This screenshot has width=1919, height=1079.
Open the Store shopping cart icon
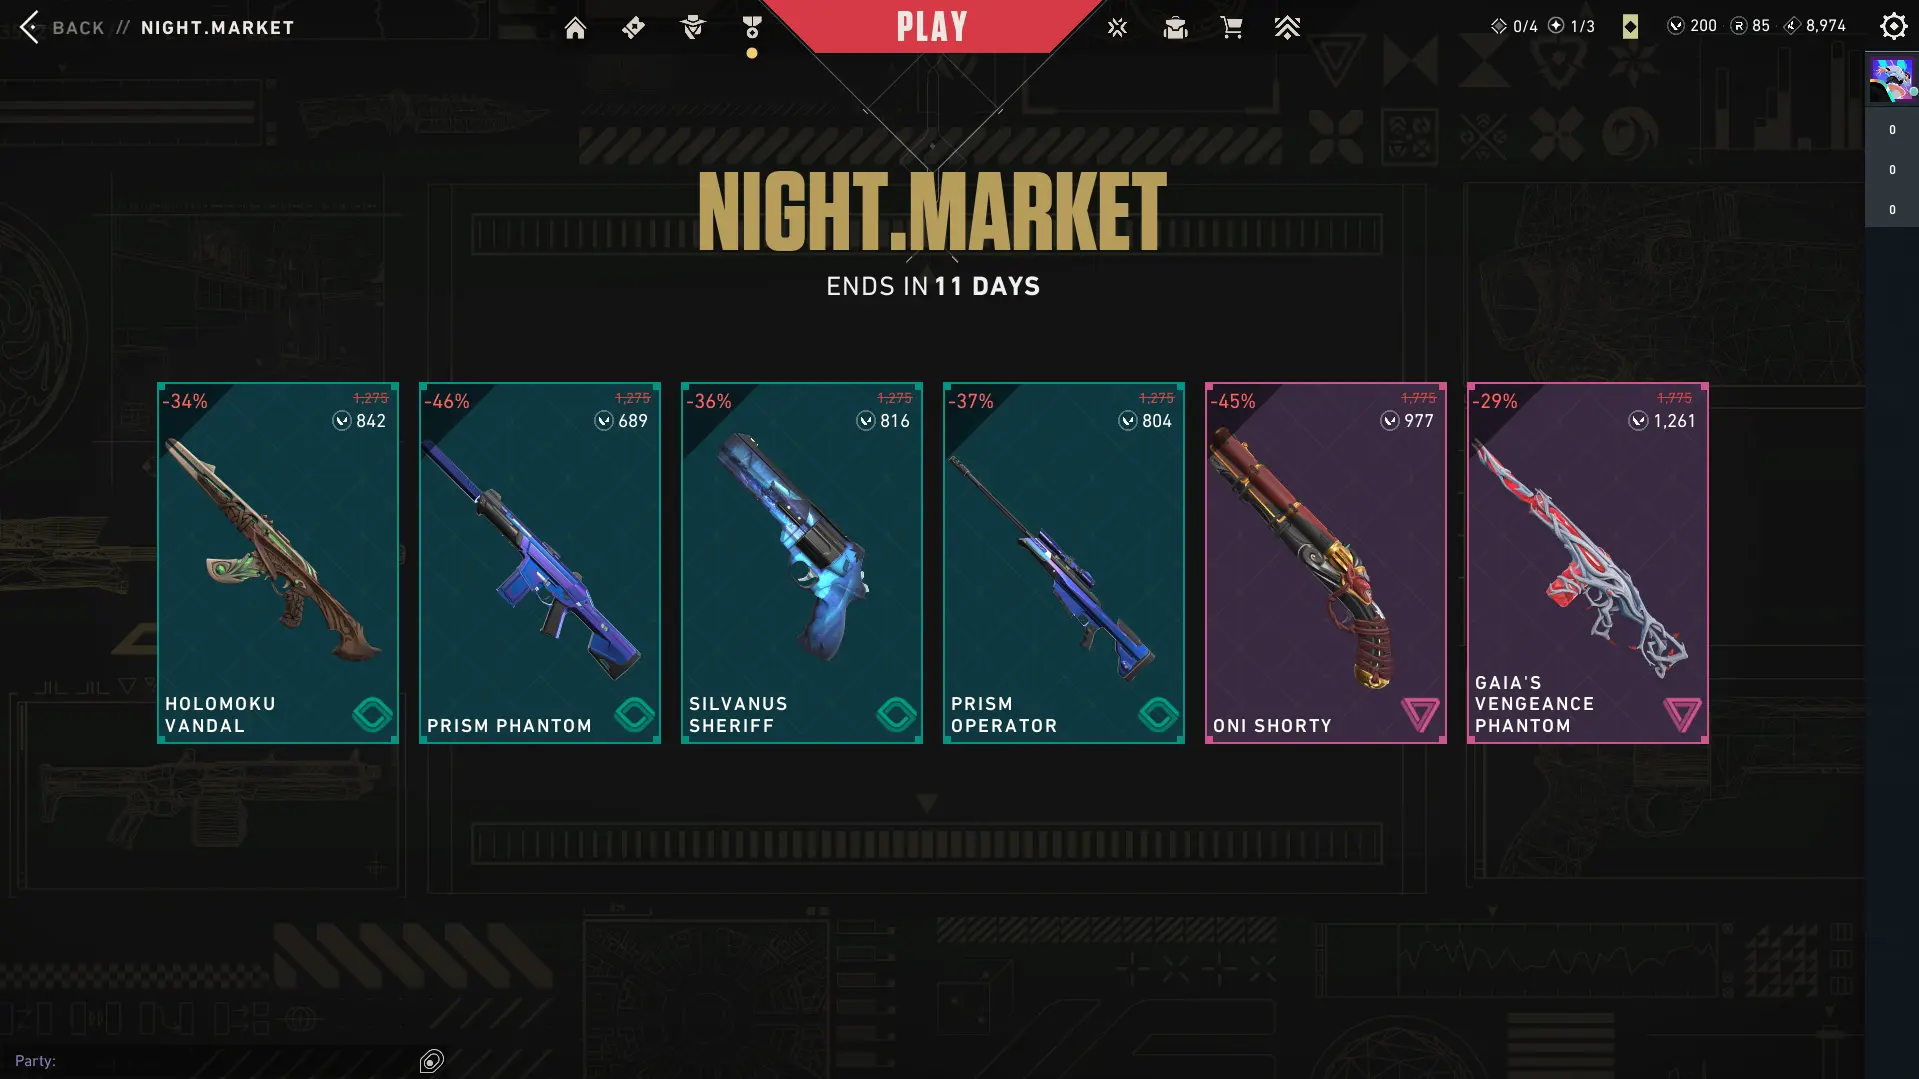pos(1232,28)
